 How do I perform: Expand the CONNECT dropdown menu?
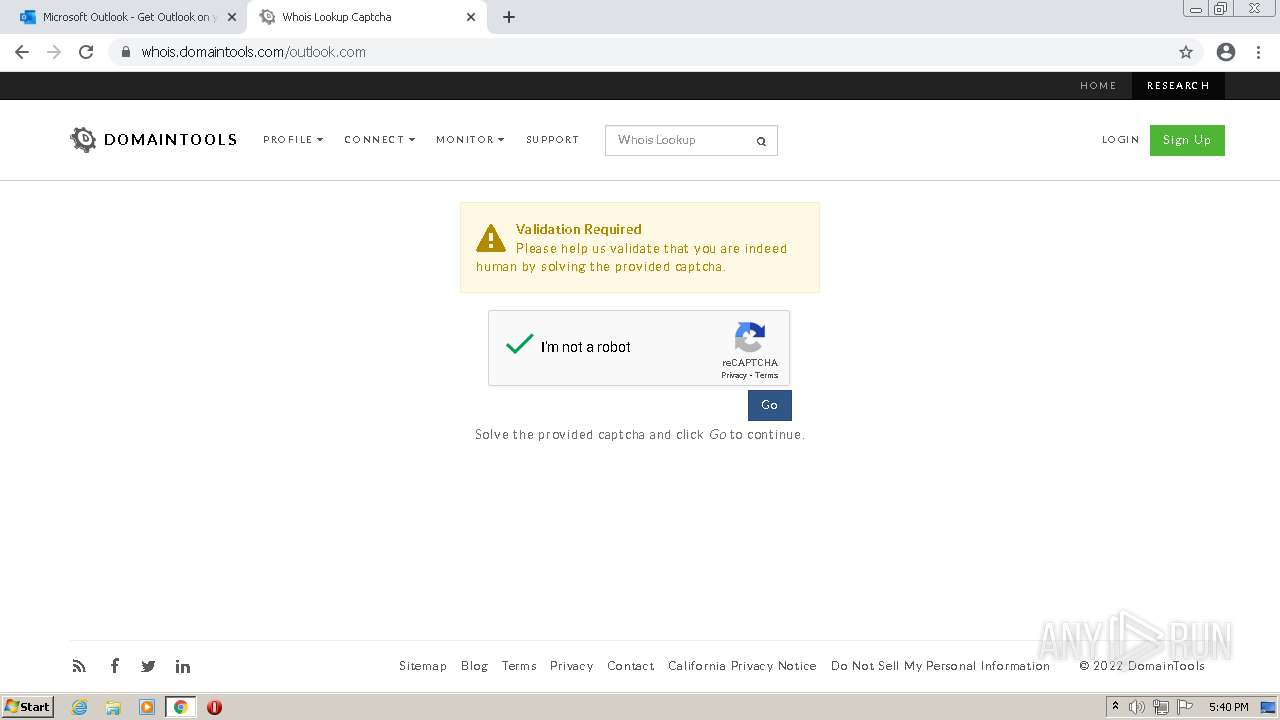point(379,140)
